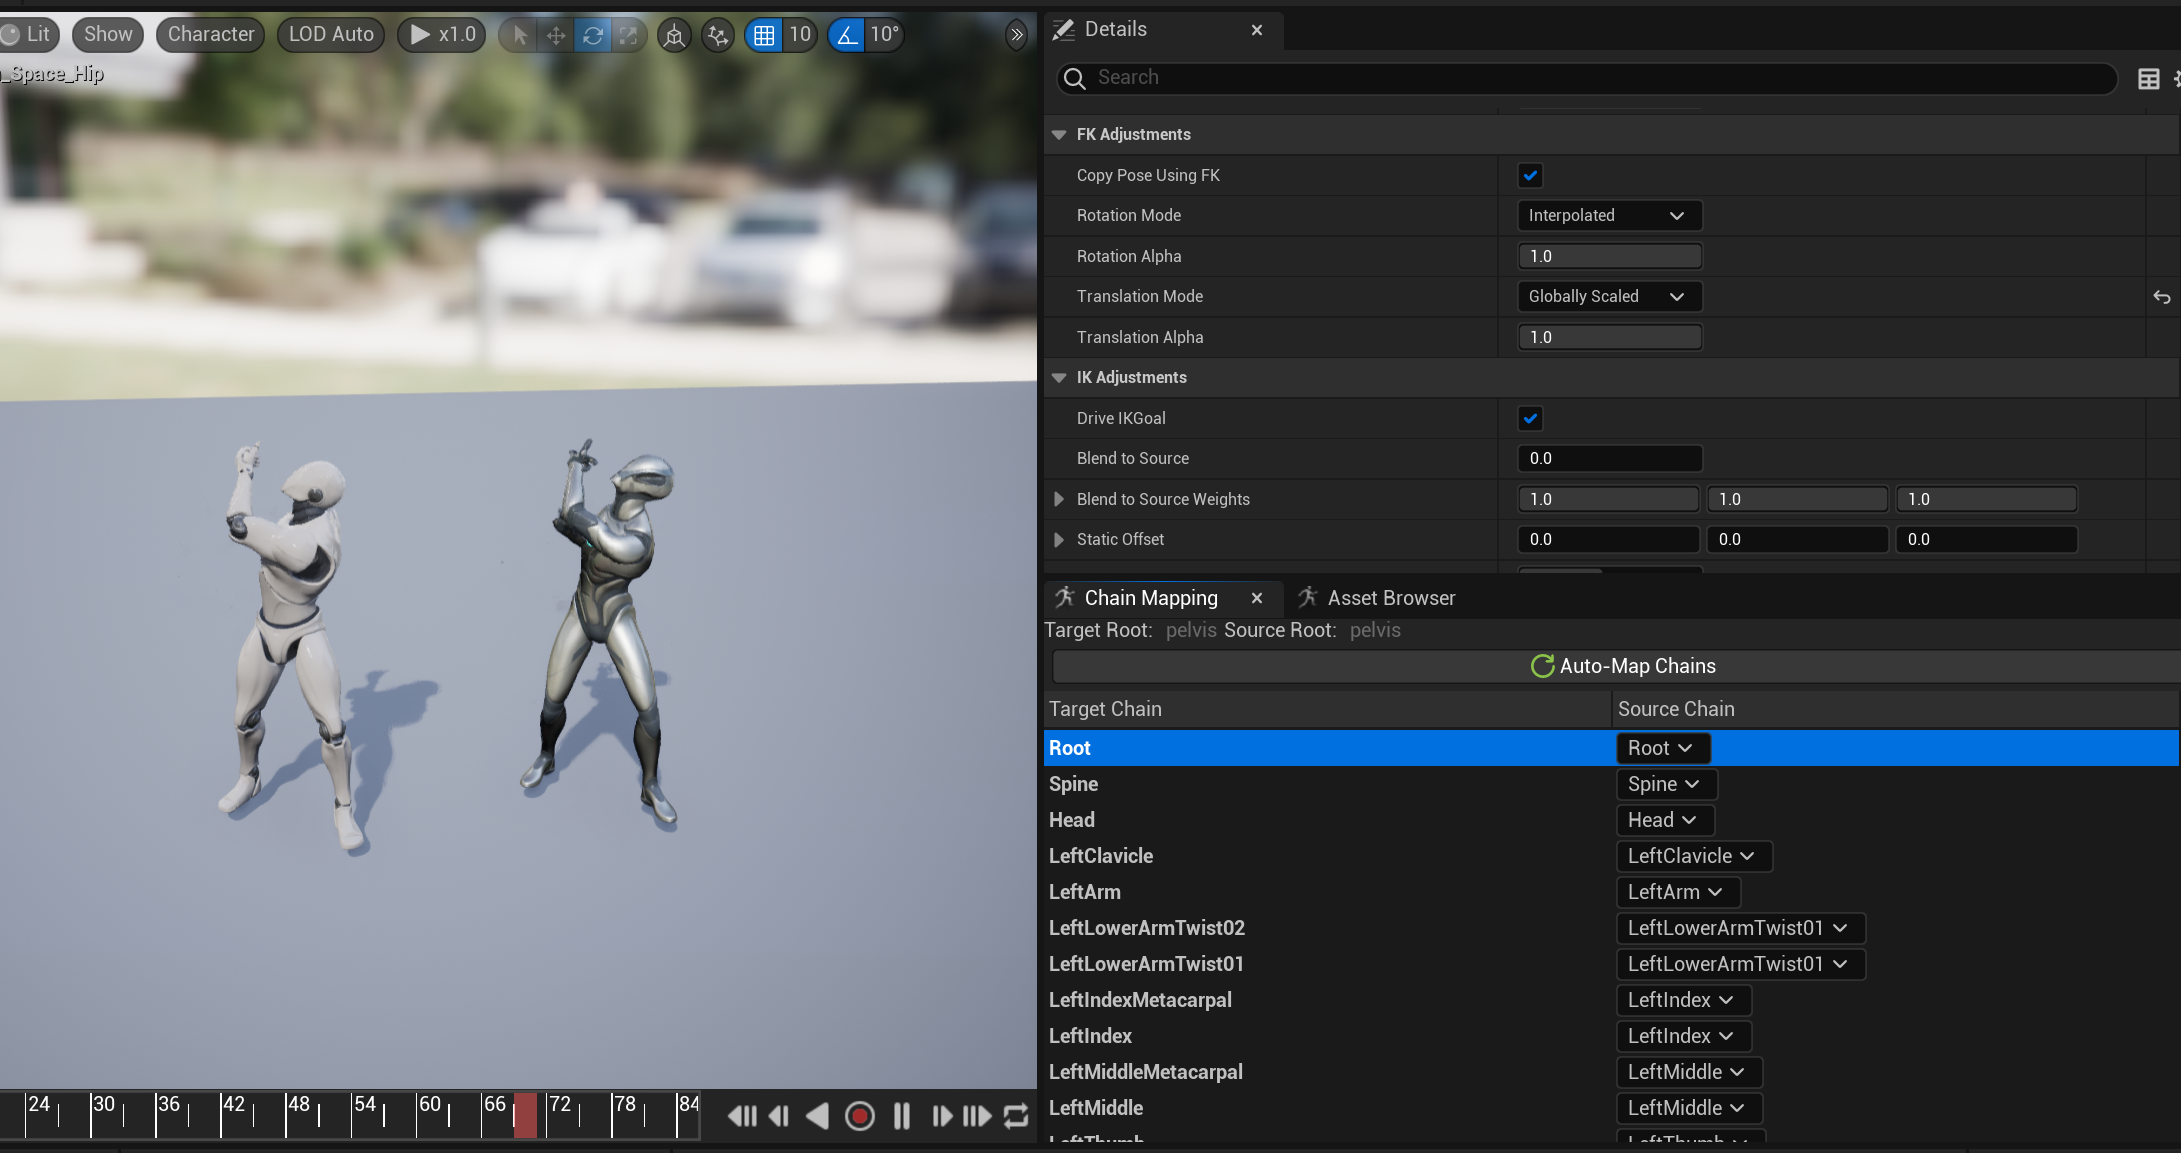Open the Details panel property matrix view icon

[x=2148, y=78]
